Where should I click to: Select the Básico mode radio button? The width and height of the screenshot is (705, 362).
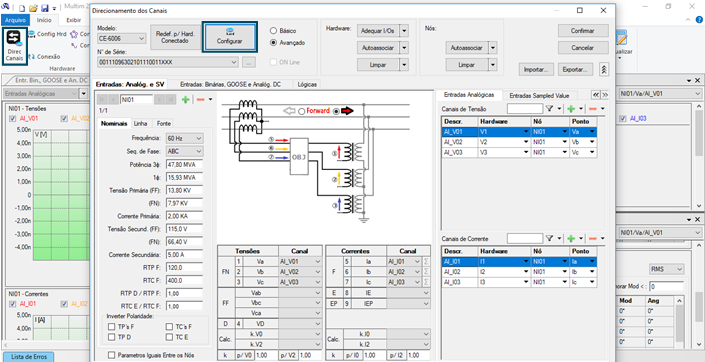273,31
